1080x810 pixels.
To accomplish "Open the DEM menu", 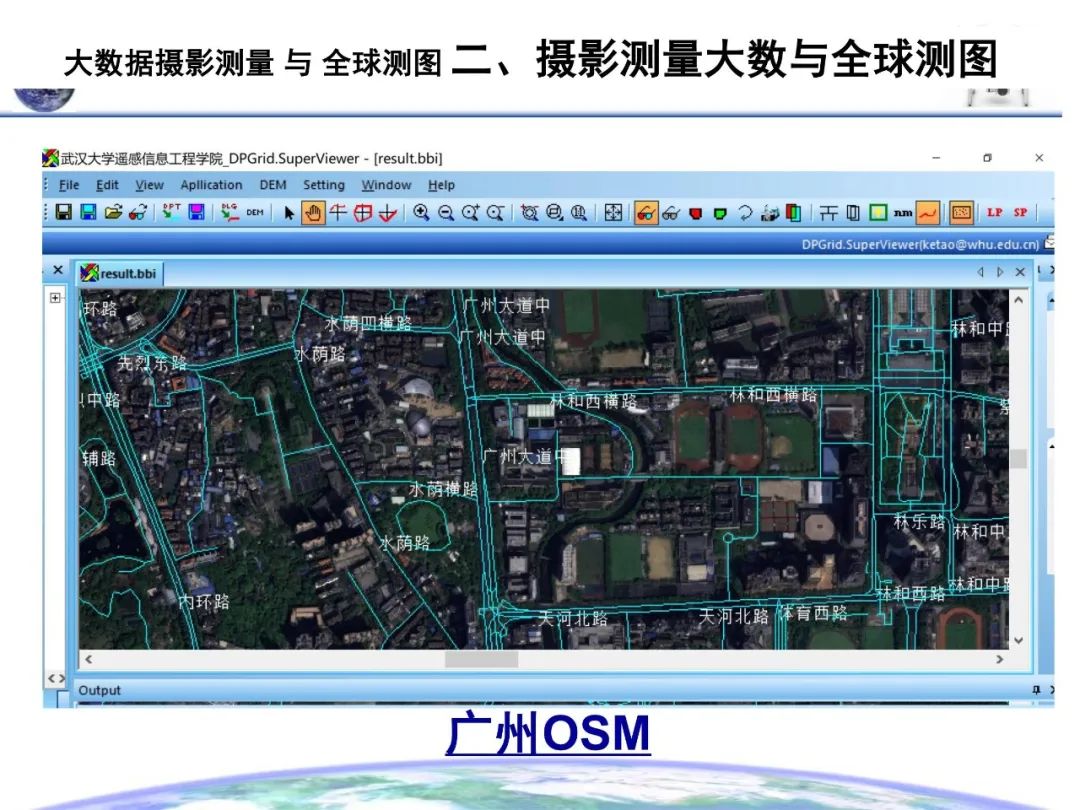I will [x=271, y=185].
